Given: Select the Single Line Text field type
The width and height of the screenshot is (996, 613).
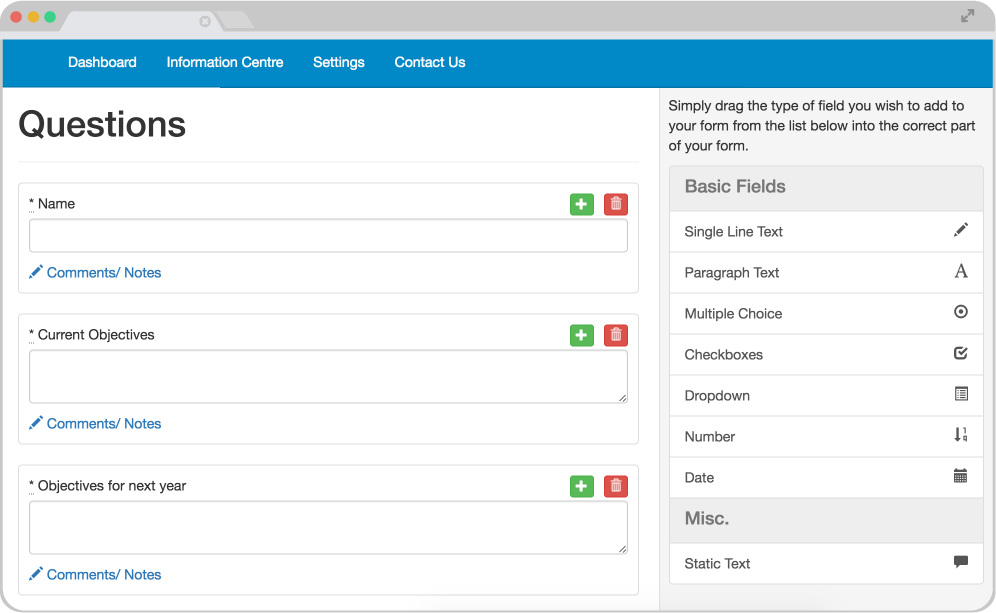Looking at the screenshot, I should click(x=826, y=232).
